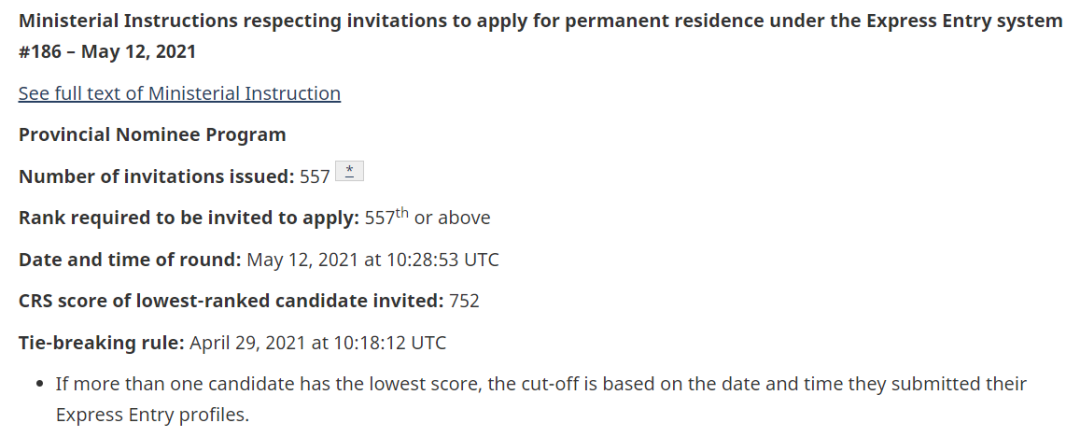This screenshot has width=1080, height=437.
Task: Click the asterisk footnote button beside 557
Action: 349,172
